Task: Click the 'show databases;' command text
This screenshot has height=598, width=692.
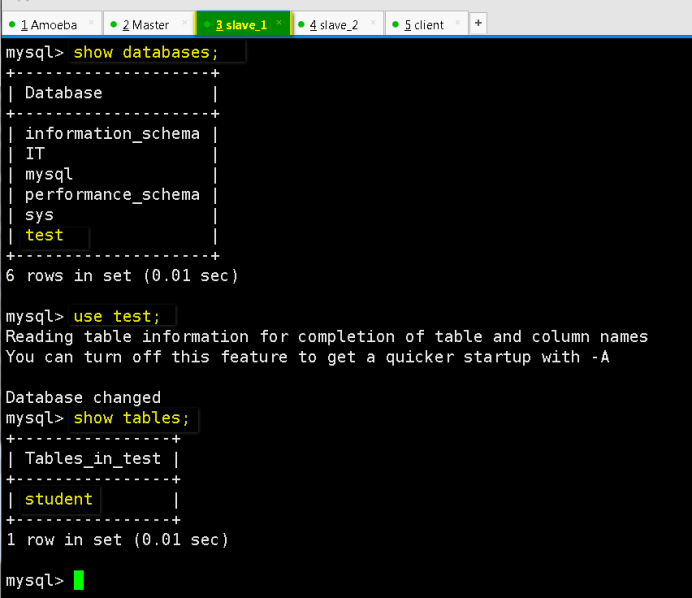Action: pyautogui.click(x=146, y=53)
